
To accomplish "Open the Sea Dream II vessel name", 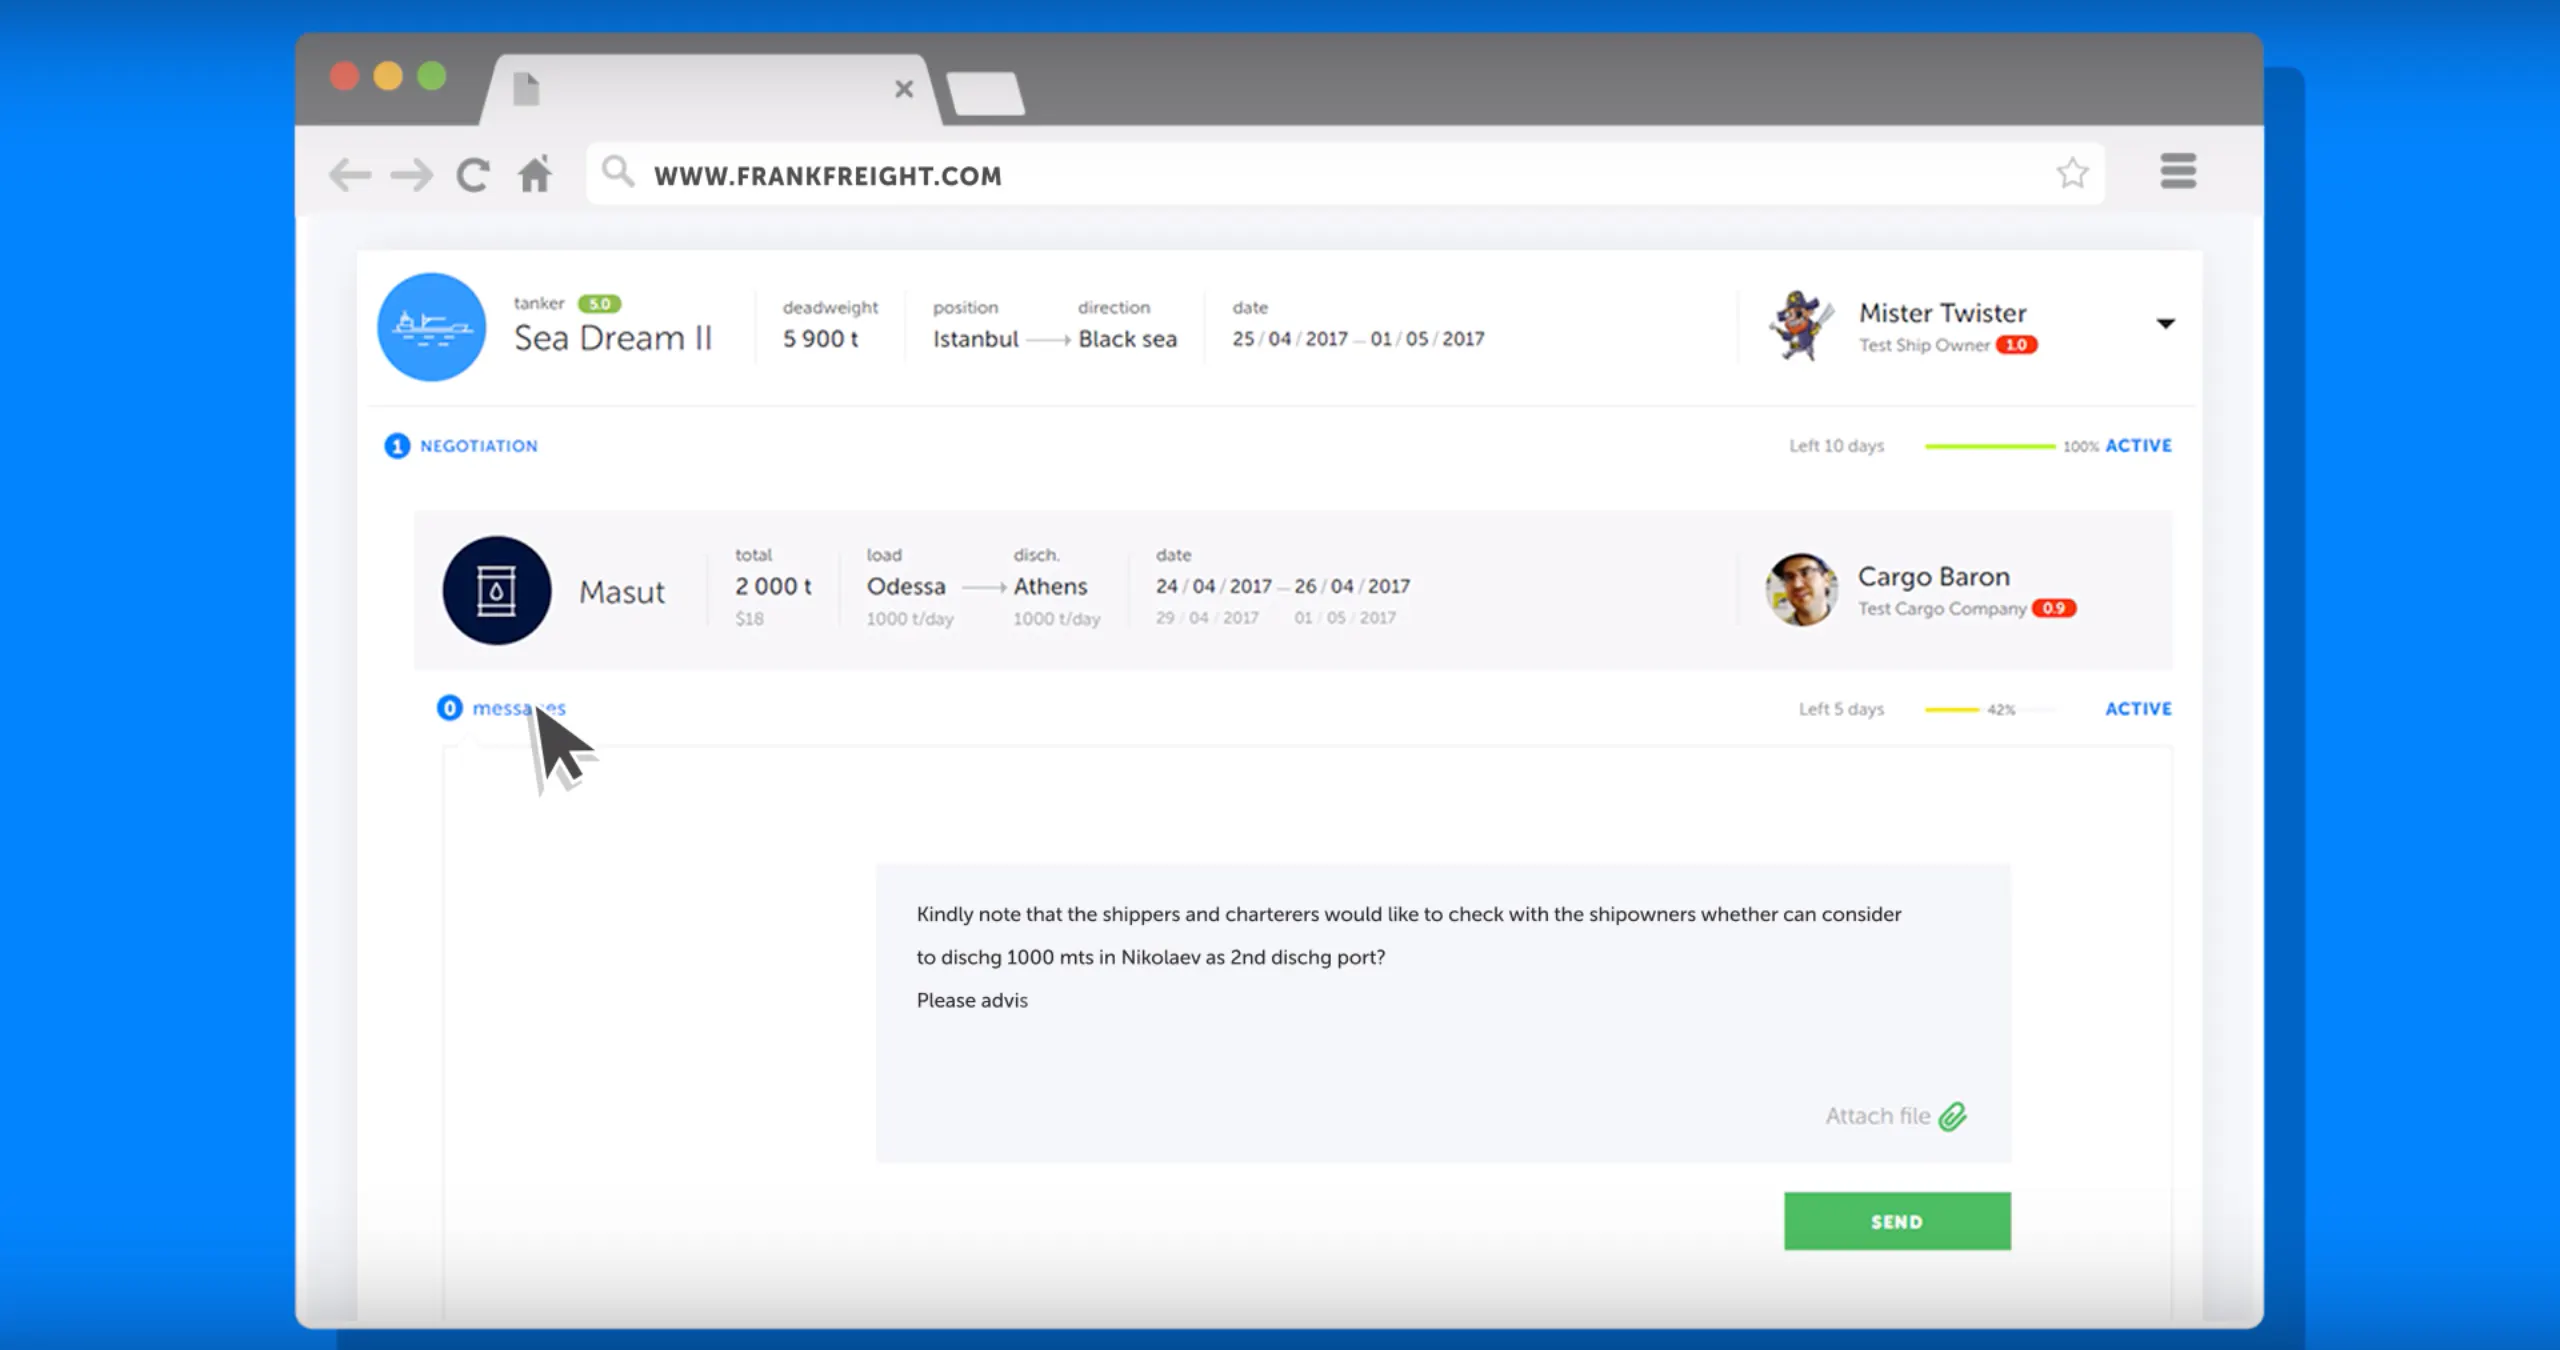I will [613, 338].
